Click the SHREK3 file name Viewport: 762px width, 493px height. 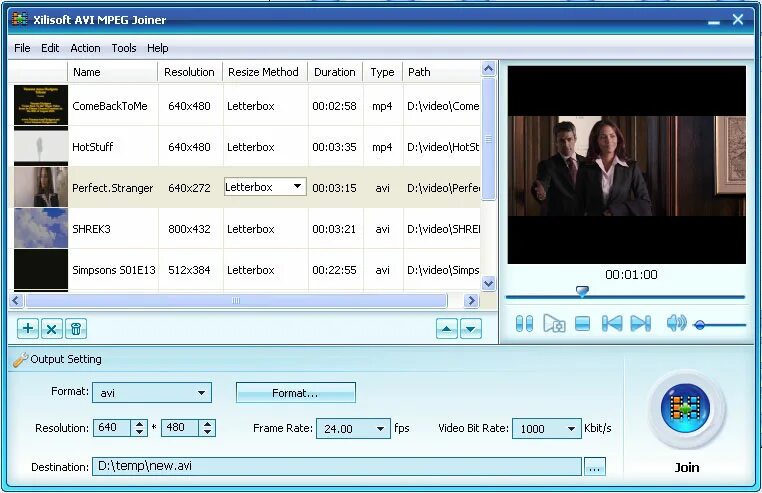pyautogui.click(x=91, y=229)
